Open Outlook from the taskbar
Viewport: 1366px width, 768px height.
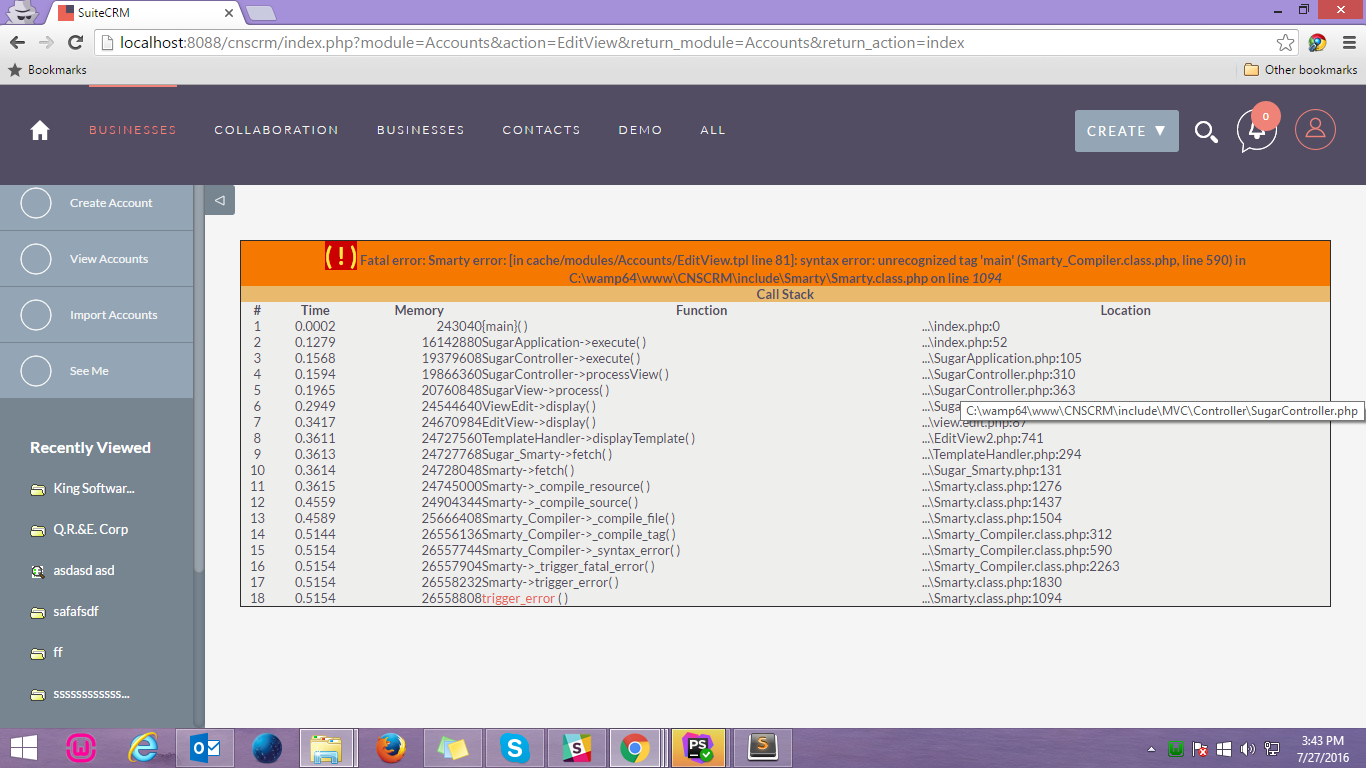[206, 748]
